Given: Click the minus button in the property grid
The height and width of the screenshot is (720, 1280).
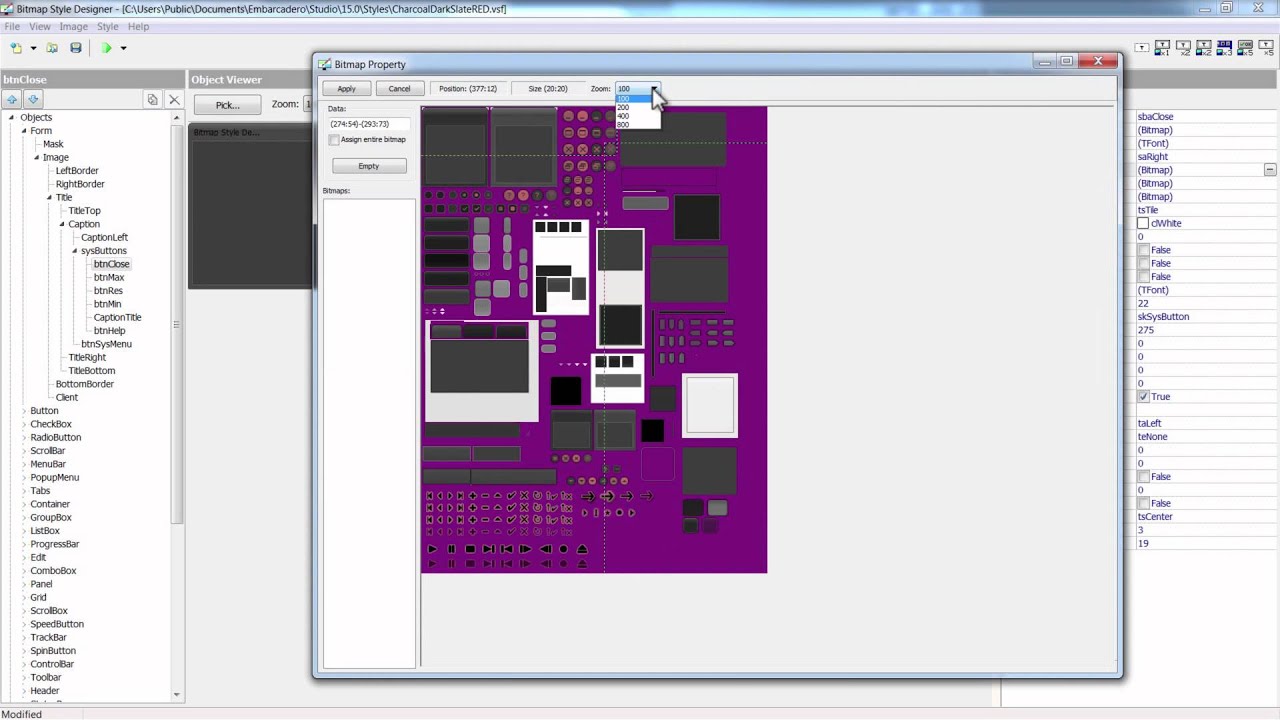Looking at the screenshot, I should coord(1270,170).
